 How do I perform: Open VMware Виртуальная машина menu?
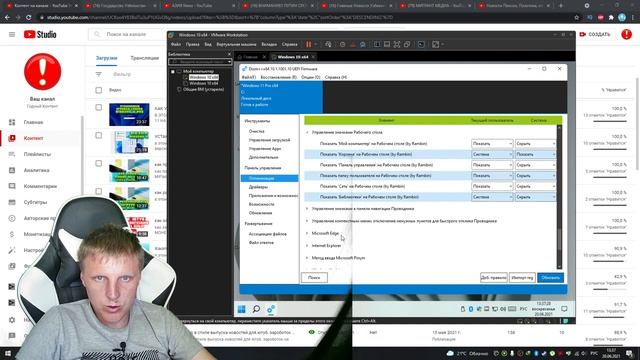236,44
